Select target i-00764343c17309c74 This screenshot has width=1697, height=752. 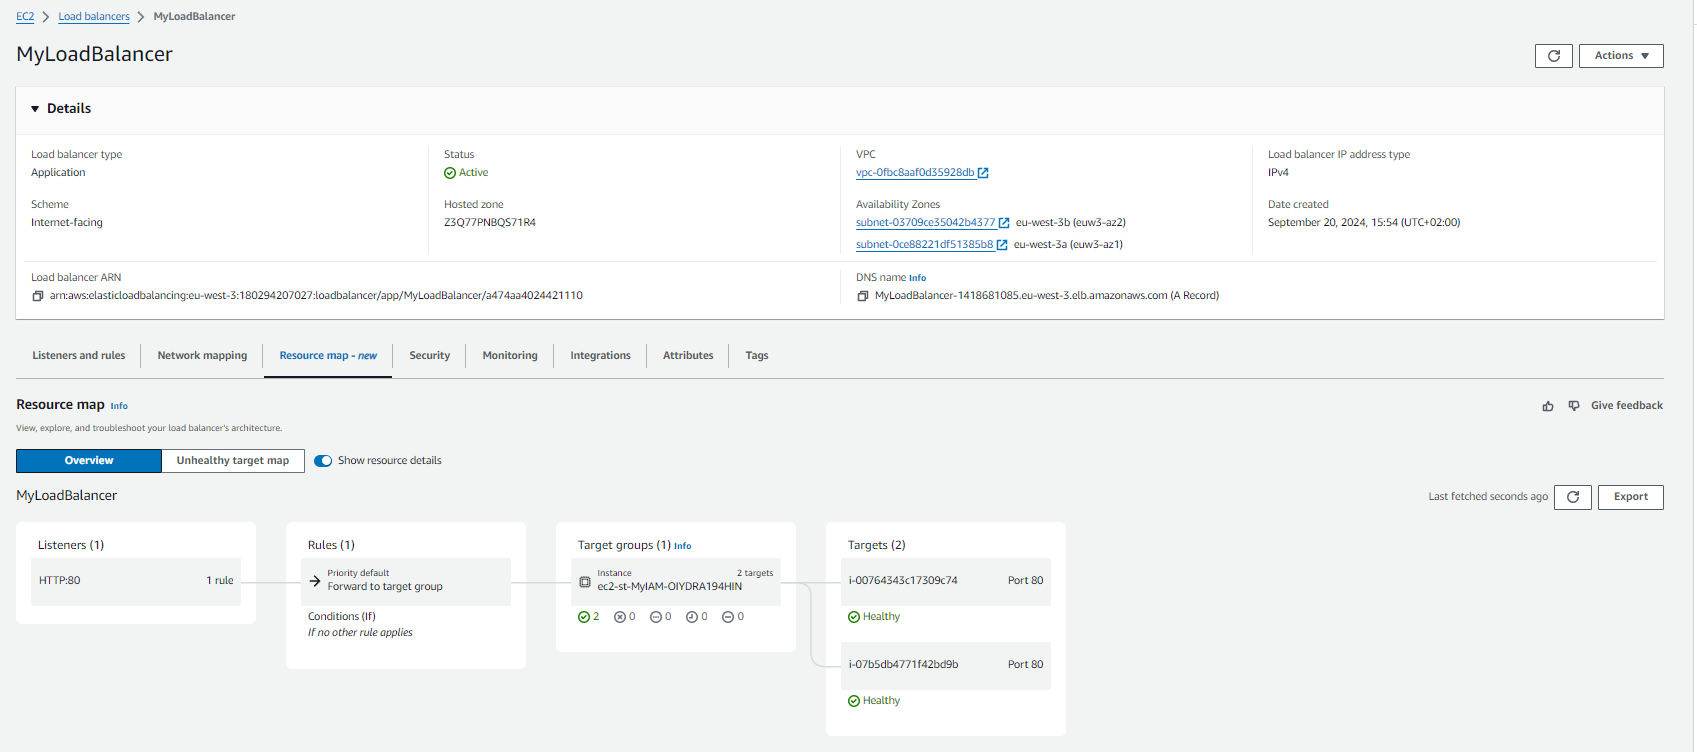(x=946, y=581)
